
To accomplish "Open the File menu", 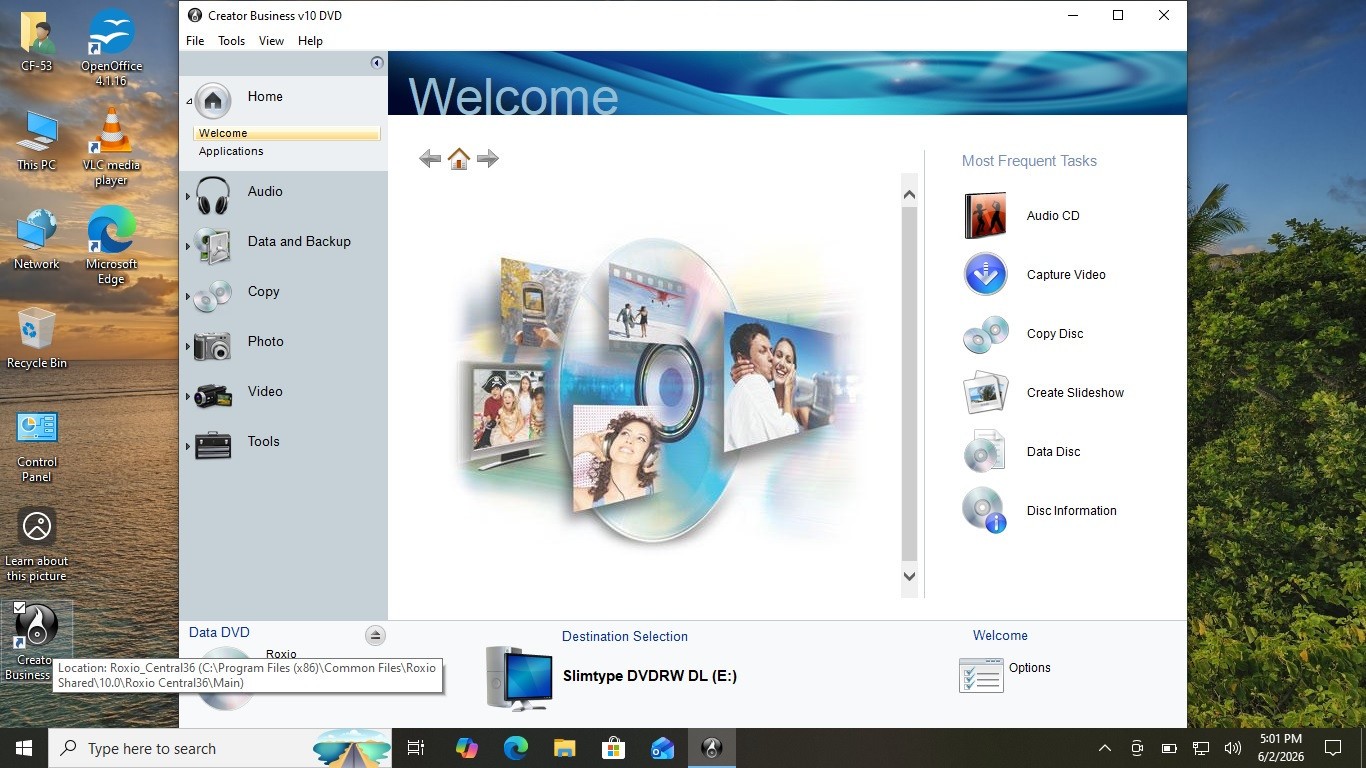I will point(195,41).
